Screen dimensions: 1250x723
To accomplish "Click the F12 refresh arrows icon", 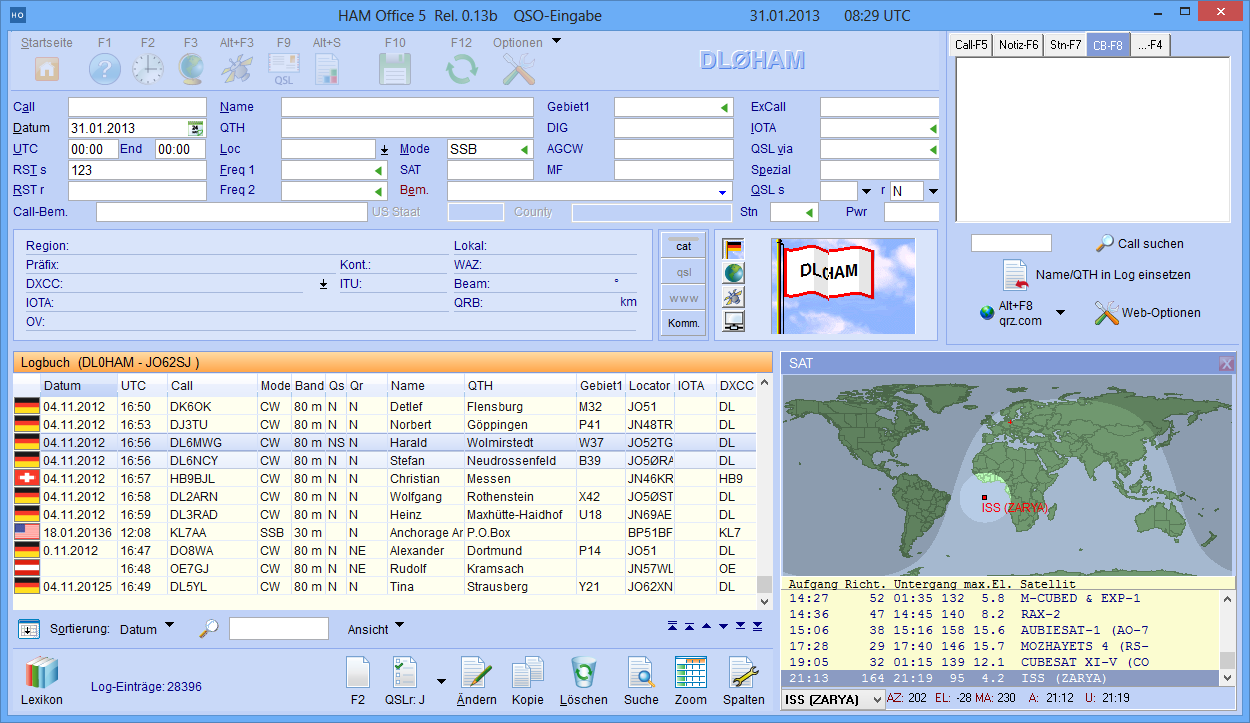I will click(461, 68).
